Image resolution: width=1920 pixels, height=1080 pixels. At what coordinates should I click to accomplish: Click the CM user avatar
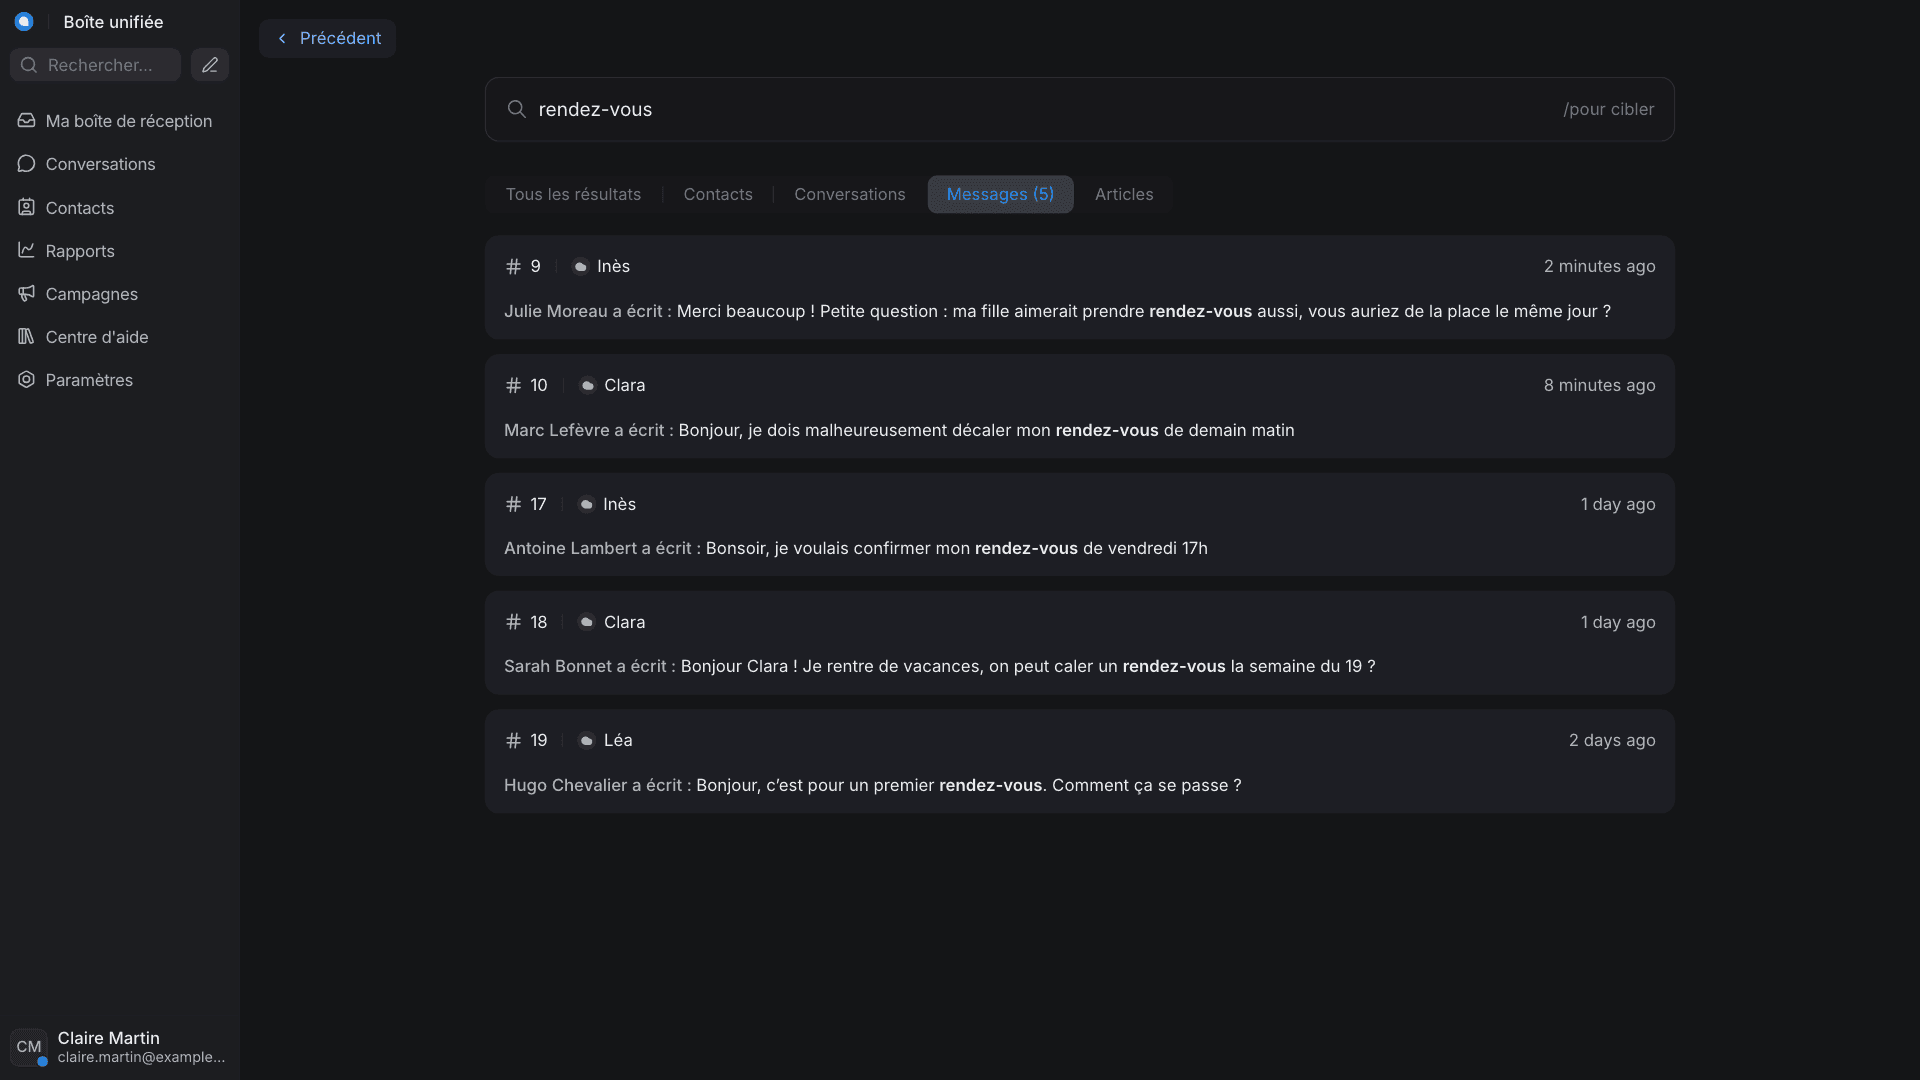coord(29,1047)
